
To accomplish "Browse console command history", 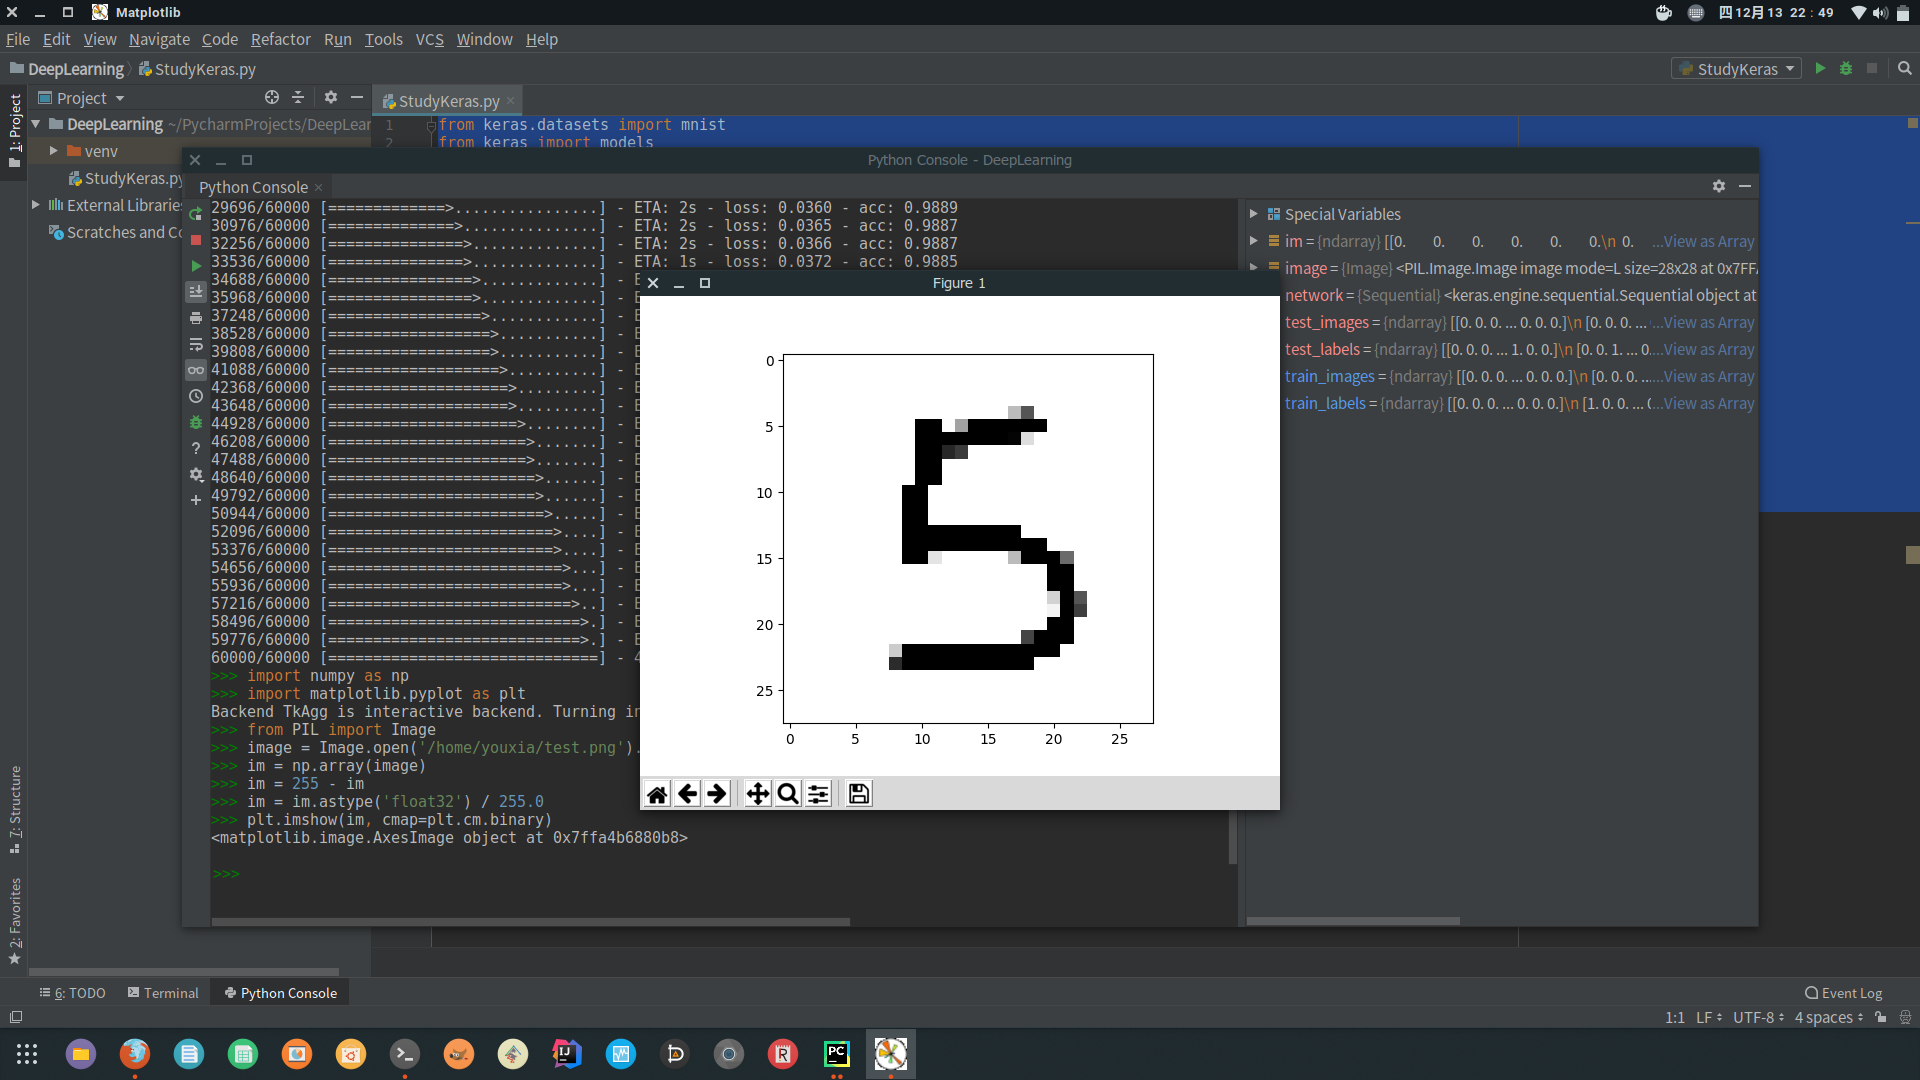I will click(x=196, y=396).
